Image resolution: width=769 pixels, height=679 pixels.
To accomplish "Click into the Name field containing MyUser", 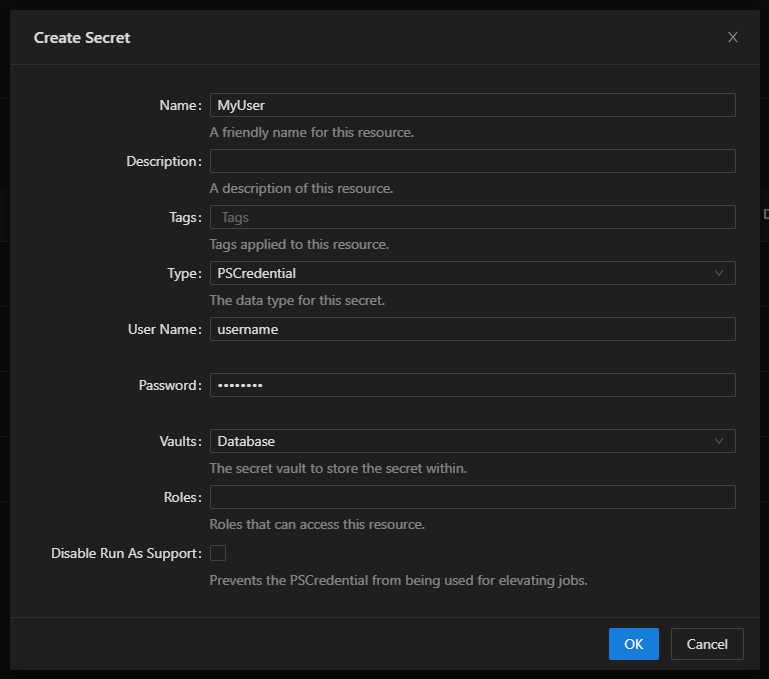I will click(472, 105).
